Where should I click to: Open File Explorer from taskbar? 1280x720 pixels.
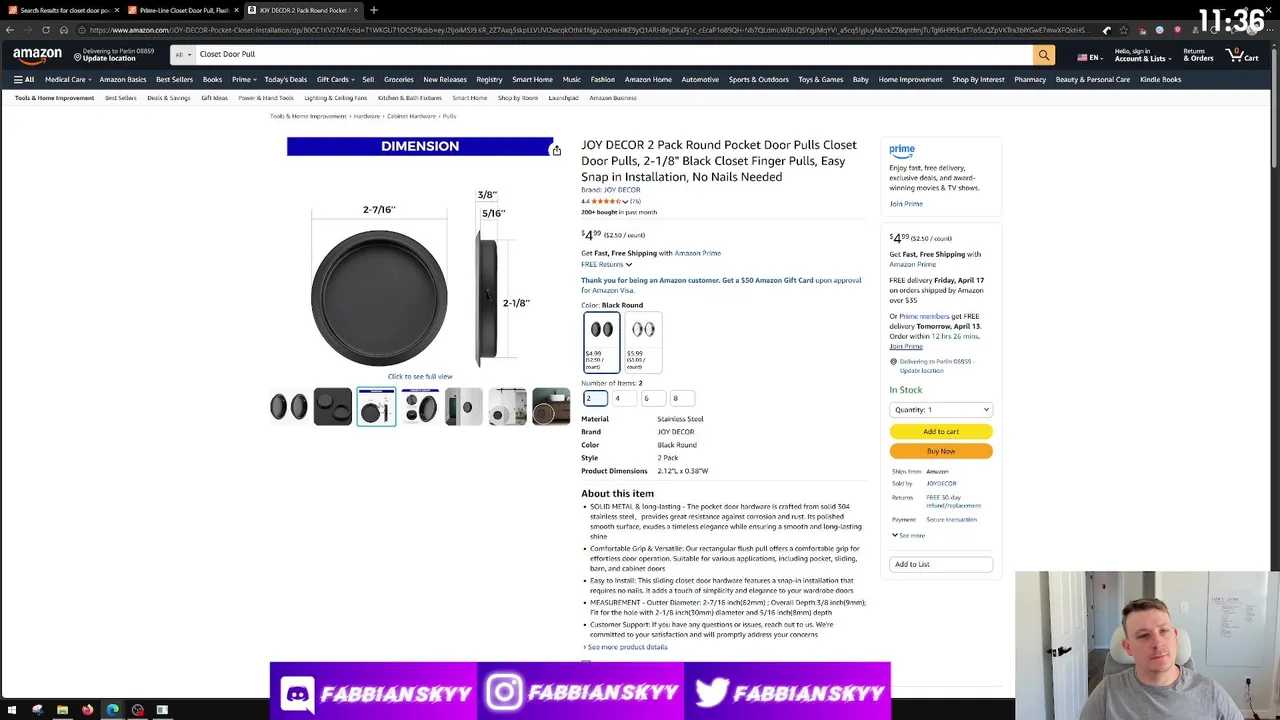[62, 710]
